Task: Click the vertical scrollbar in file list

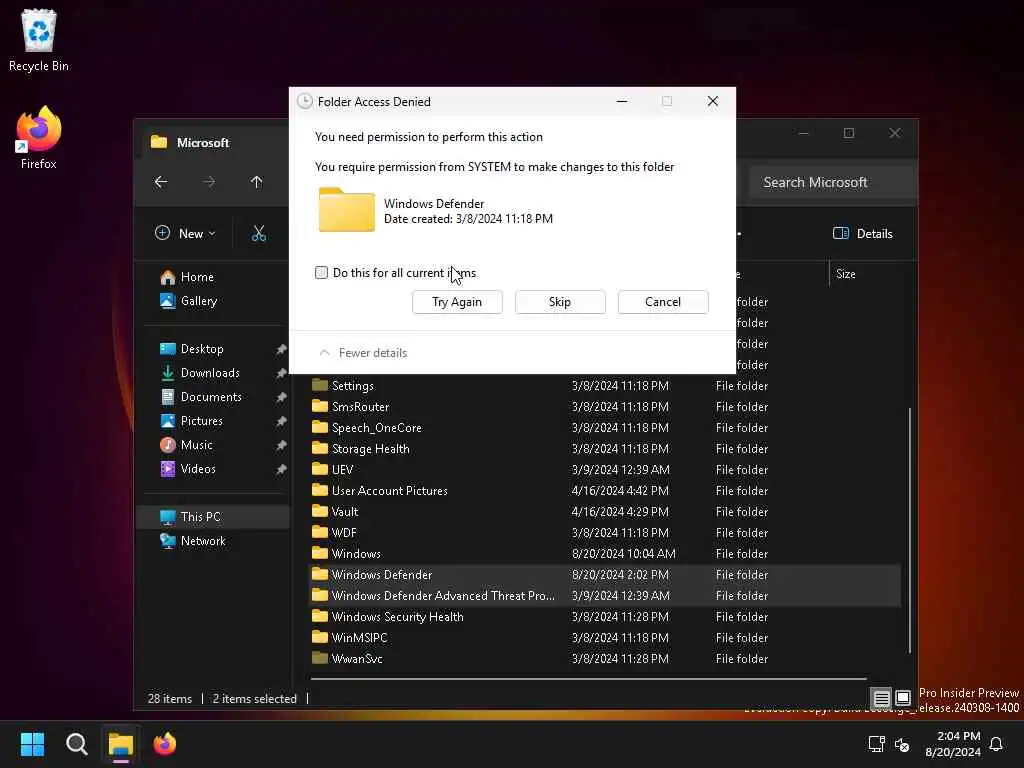Action: click(909, 530)
